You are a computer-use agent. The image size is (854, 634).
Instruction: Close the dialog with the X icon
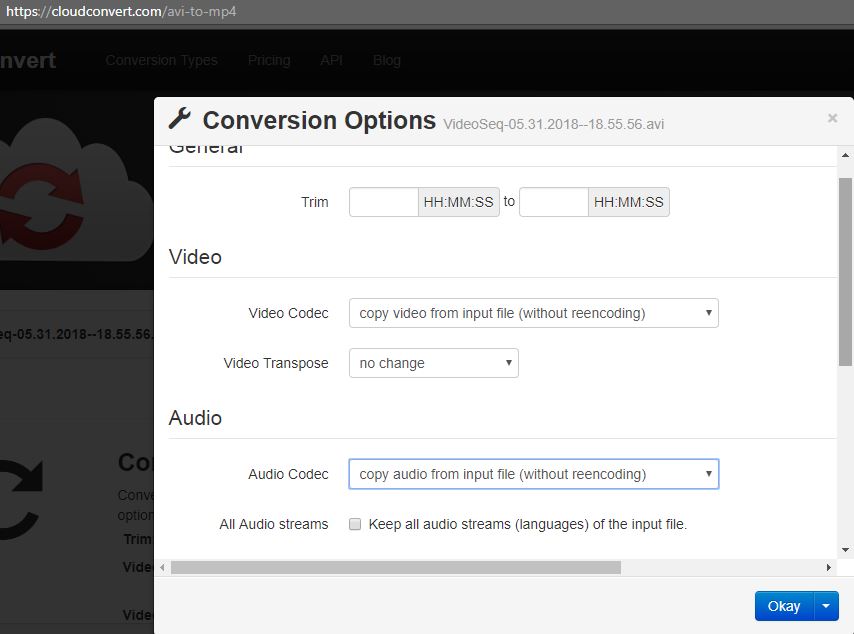point(832,118)
